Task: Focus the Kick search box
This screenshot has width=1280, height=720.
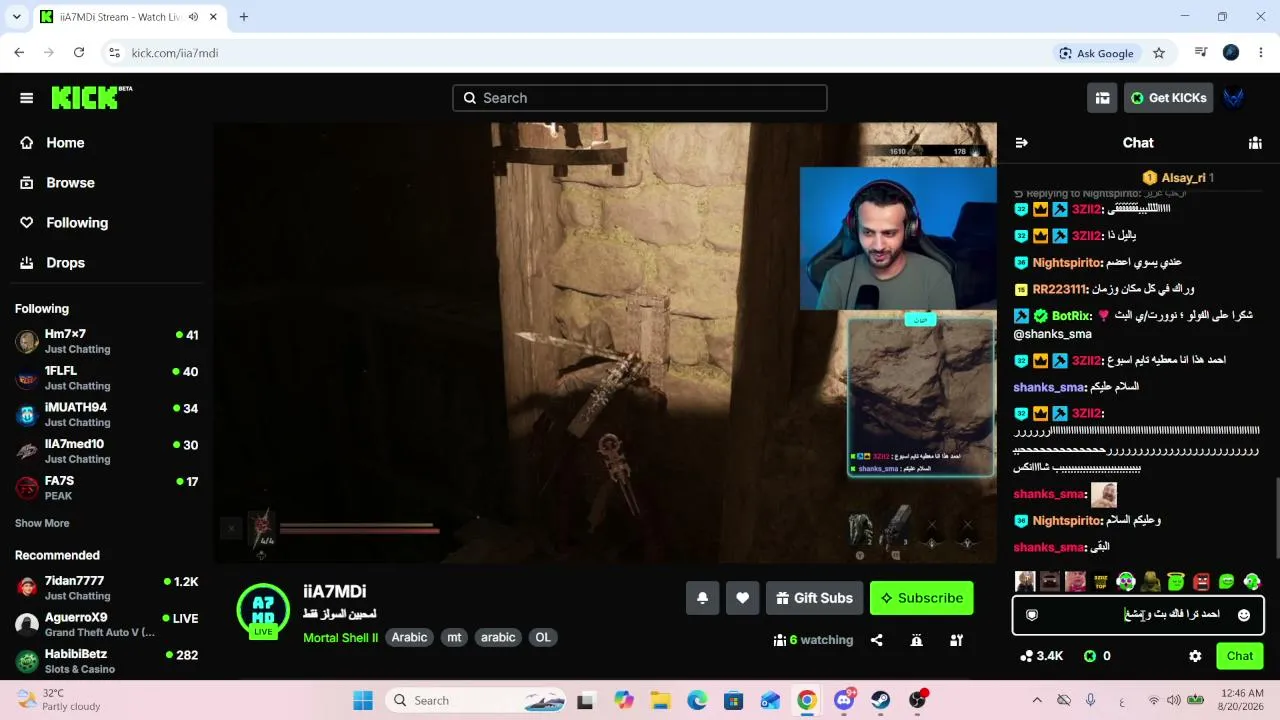Action: tap(640, 98)
